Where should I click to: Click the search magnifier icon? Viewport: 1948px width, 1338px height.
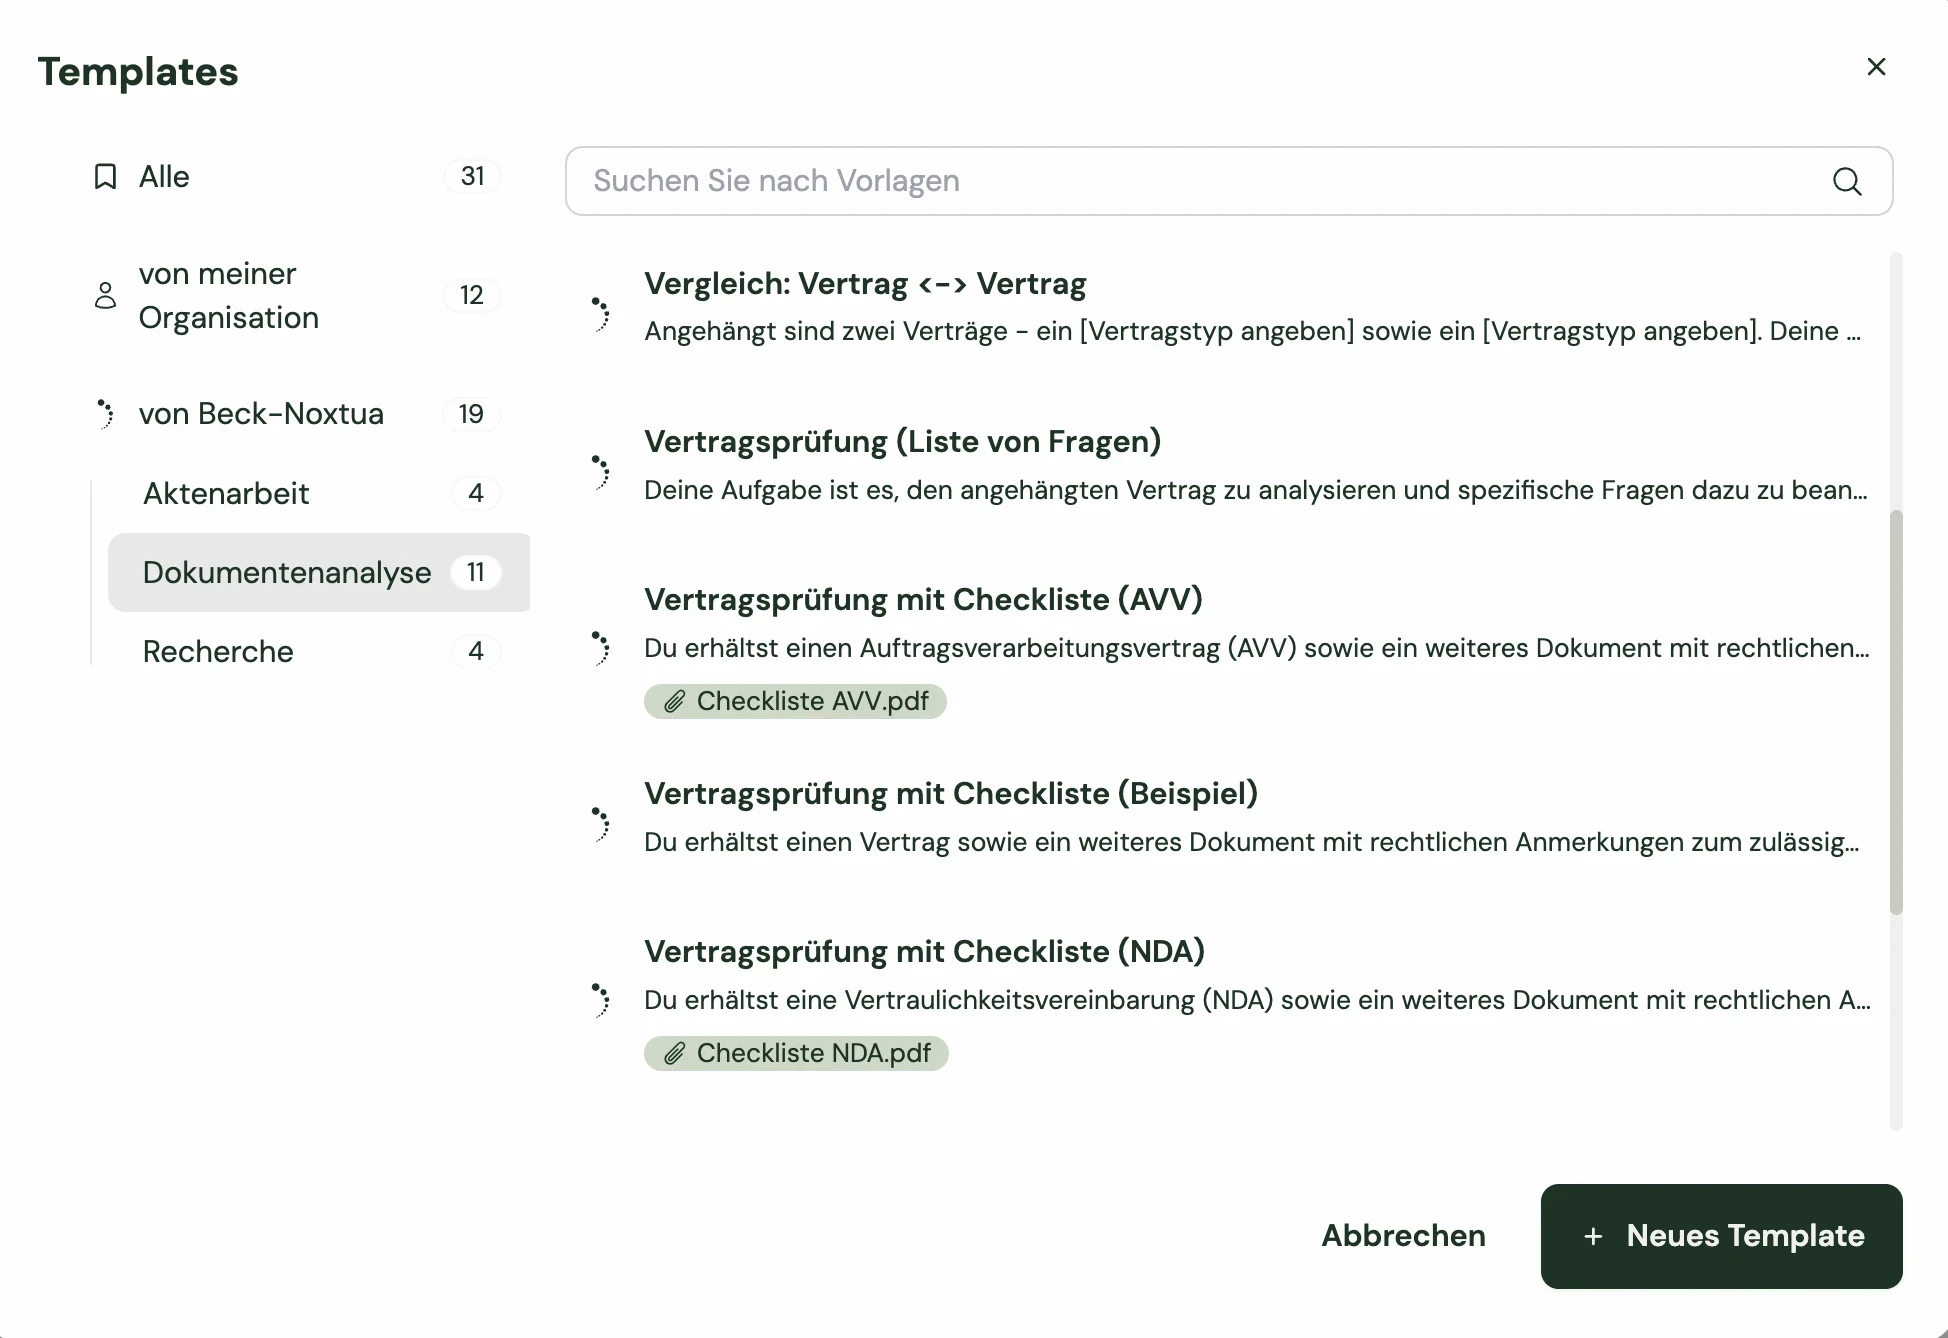(1846, 182)
